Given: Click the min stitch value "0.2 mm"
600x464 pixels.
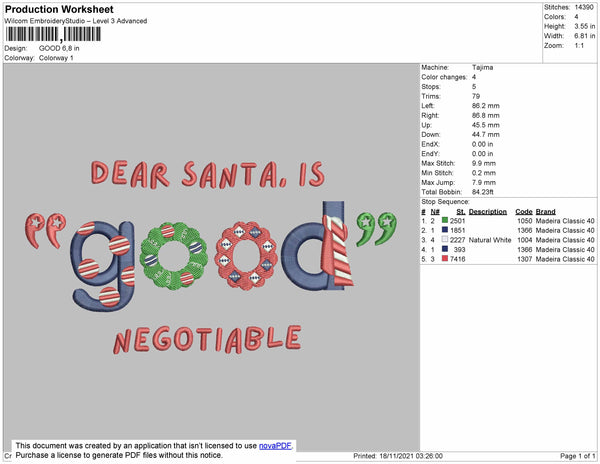Looking at the screenshot, I should [484, 173].
